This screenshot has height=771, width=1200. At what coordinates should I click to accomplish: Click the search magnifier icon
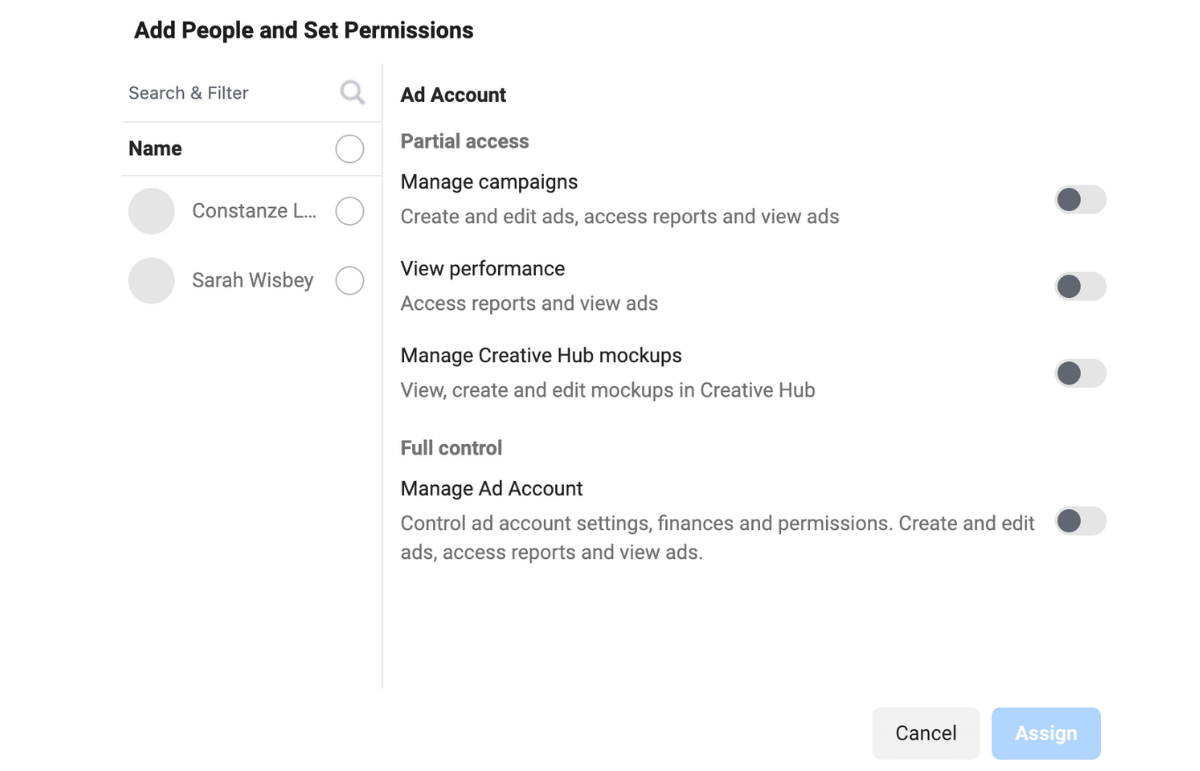[x=352, y=93]
